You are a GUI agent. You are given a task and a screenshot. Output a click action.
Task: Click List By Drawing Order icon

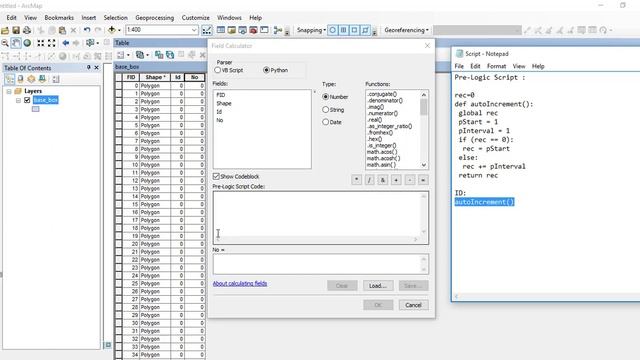[10, 79]
